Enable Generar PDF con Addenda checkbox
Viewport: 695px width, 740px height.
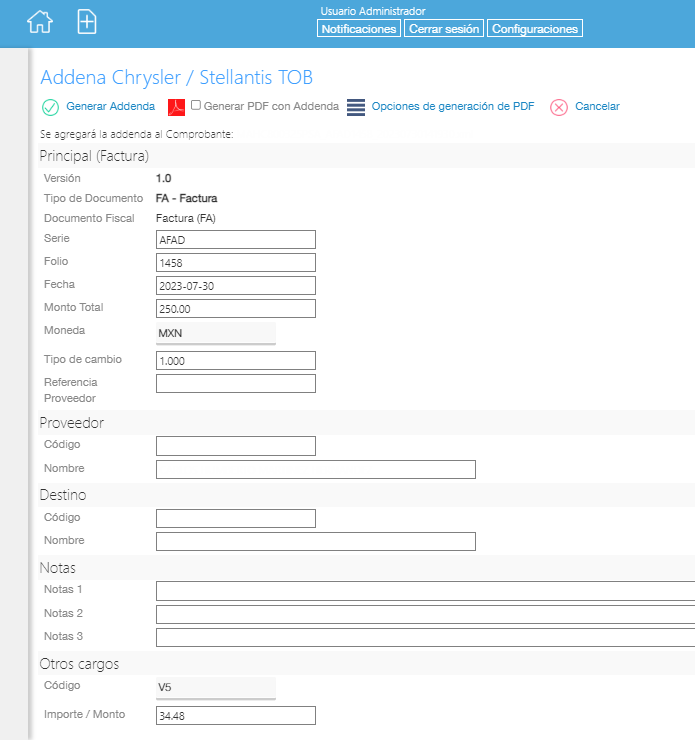tap(196, 105)
